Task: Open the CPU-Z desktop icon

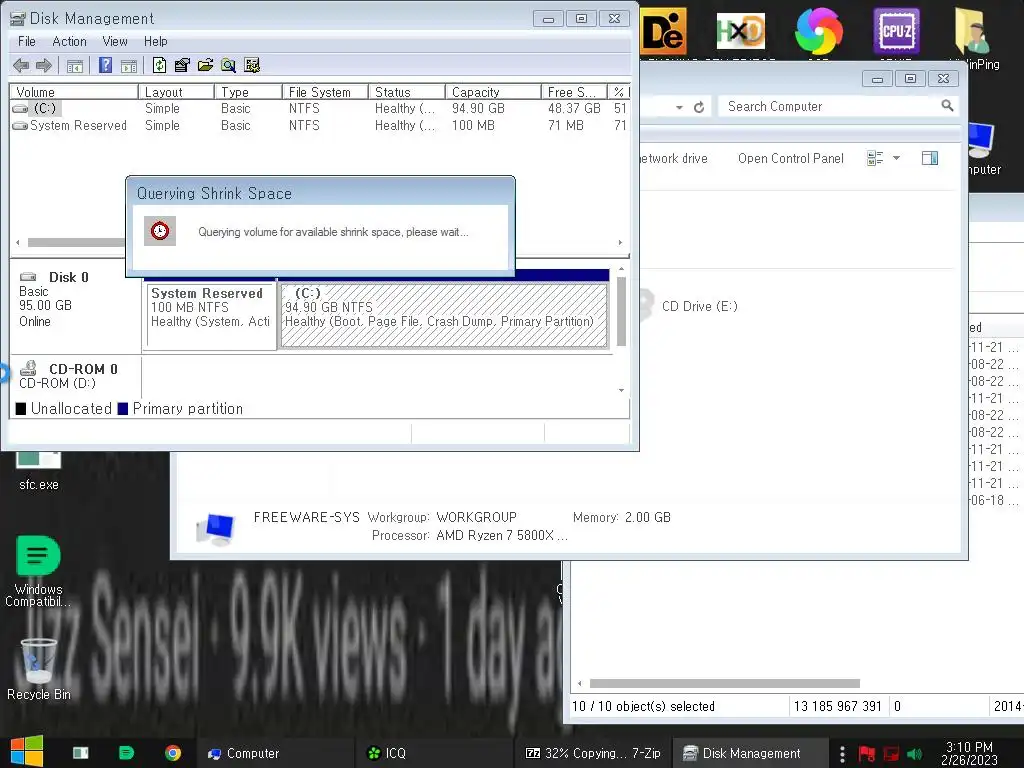Action: tap(896, 31)
